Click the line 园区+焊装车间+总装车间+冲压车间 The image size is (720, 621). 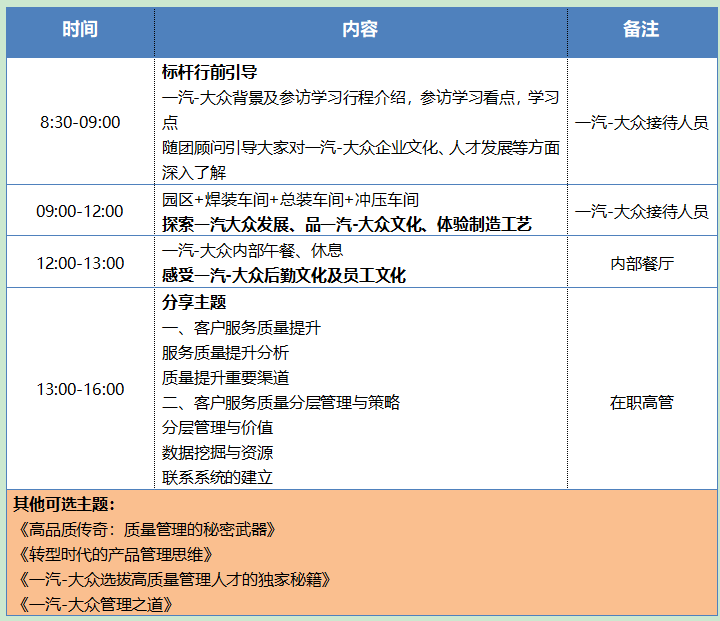[x=290, y=199]
